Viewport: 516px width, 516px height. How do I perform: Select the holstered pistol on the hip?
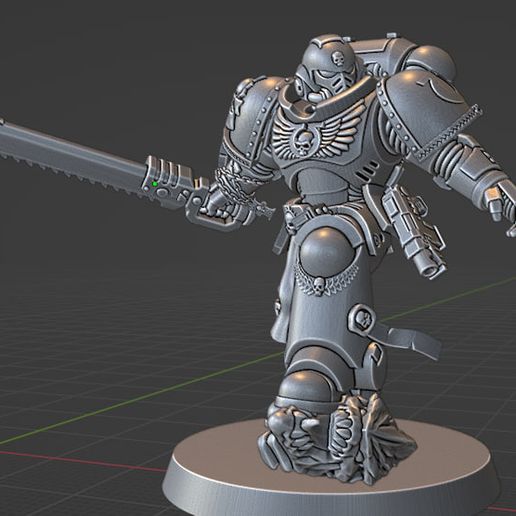pos(413,230)
